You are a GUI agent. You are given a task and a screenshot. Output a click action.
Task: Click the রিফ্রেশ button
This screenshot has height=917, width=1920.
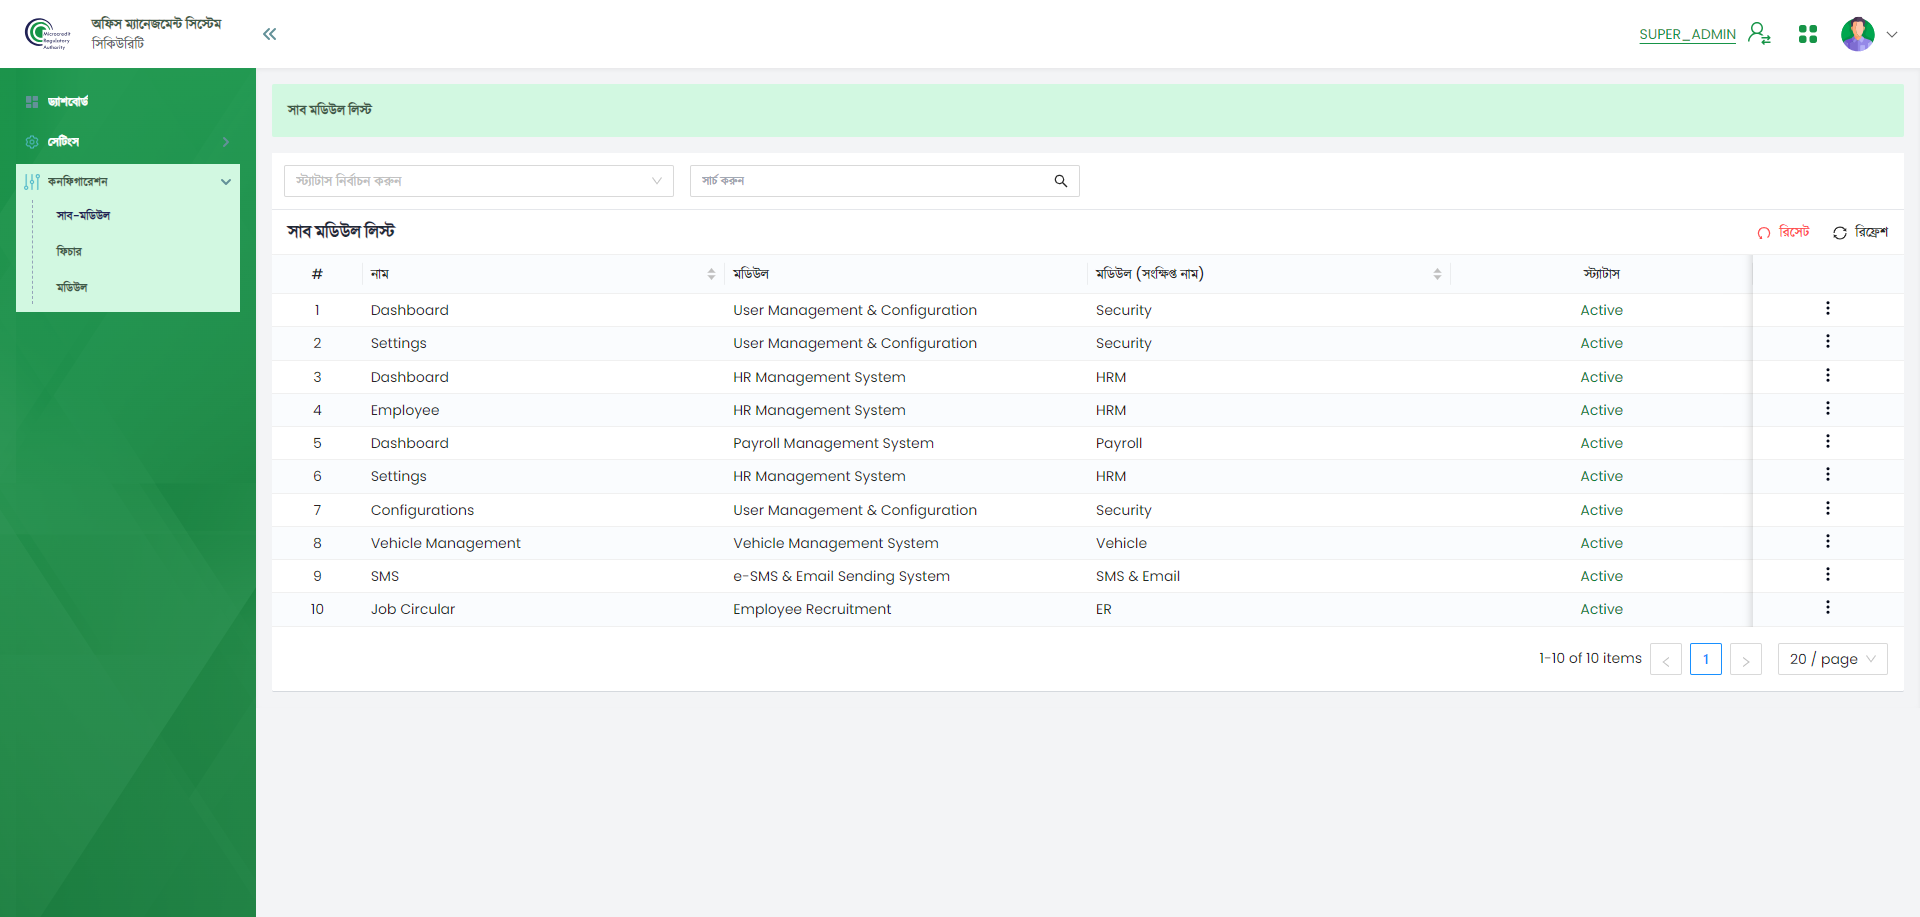click(x=1860, y=232)
